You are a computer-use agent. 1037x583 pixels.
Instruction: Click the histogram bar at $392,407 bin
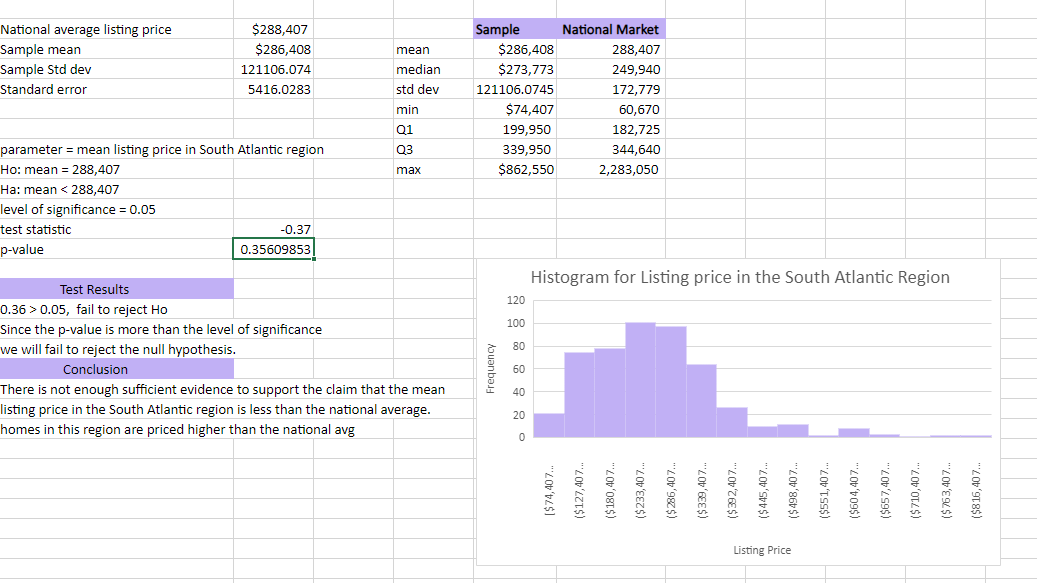coord(731,422)
